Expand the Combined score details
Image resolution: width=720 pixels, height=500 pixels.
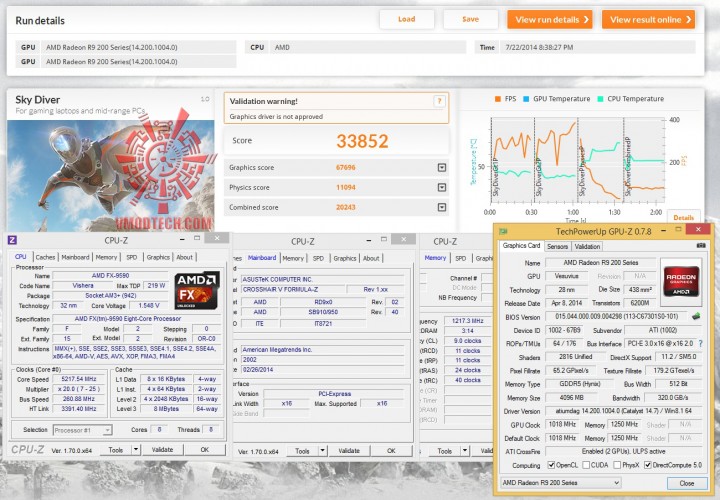coord(442,208)
